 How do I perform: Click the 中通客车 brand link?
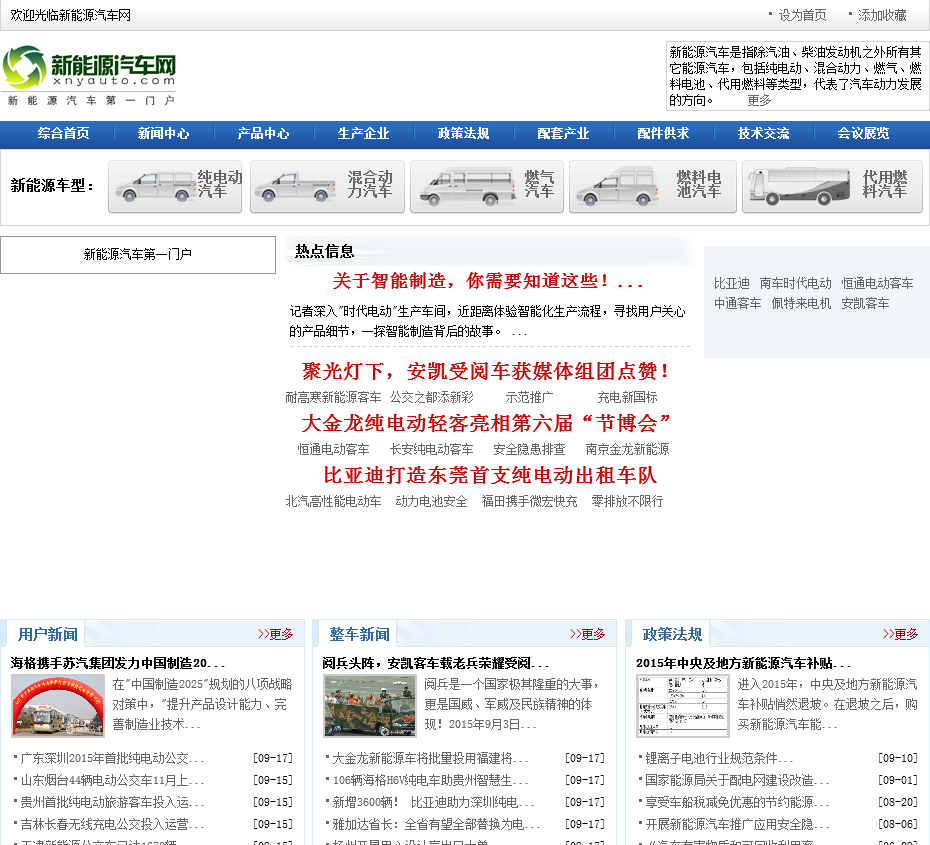pos(737,304)
